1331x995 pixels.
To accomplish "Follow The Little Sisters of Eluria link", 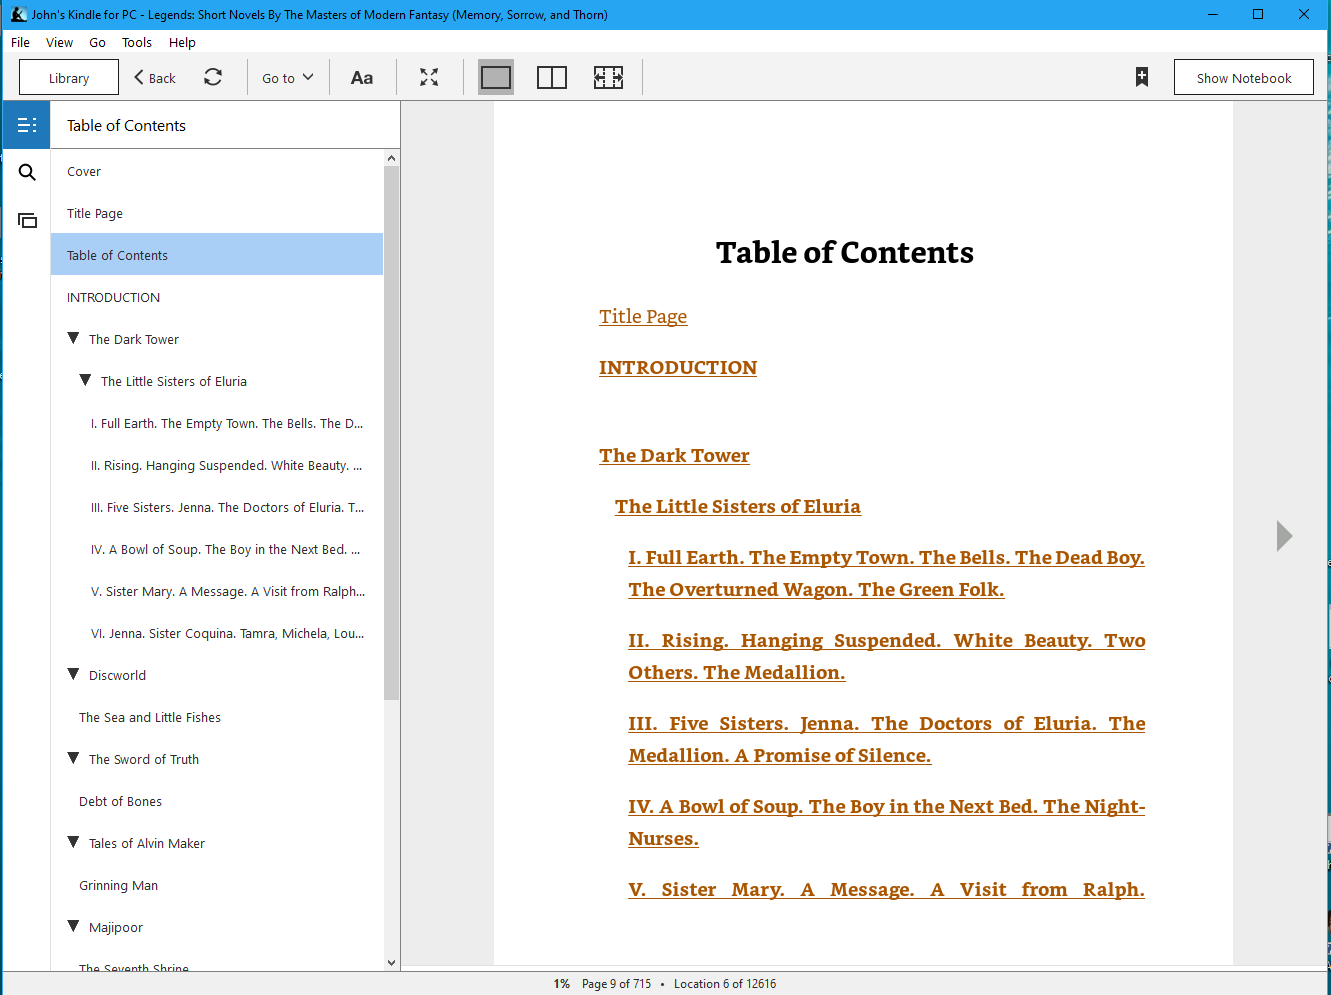I will click(x=737, y=506).
